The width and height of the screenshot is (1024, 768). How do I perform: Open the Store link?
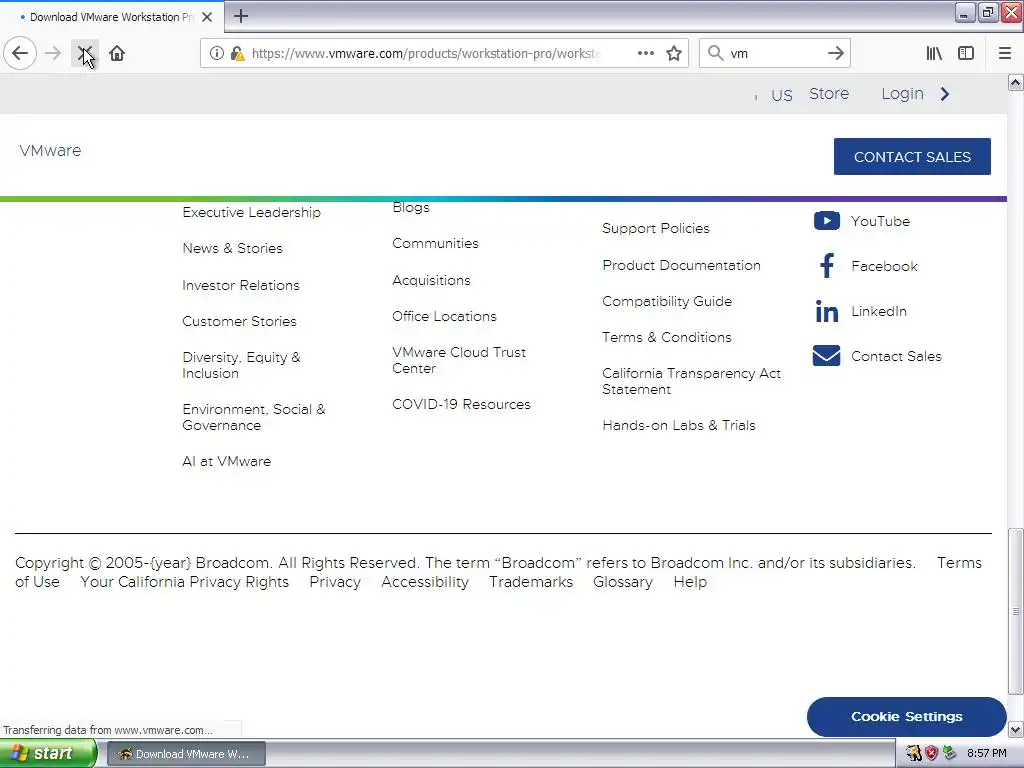pyautogui.click(x=829, y=93)
